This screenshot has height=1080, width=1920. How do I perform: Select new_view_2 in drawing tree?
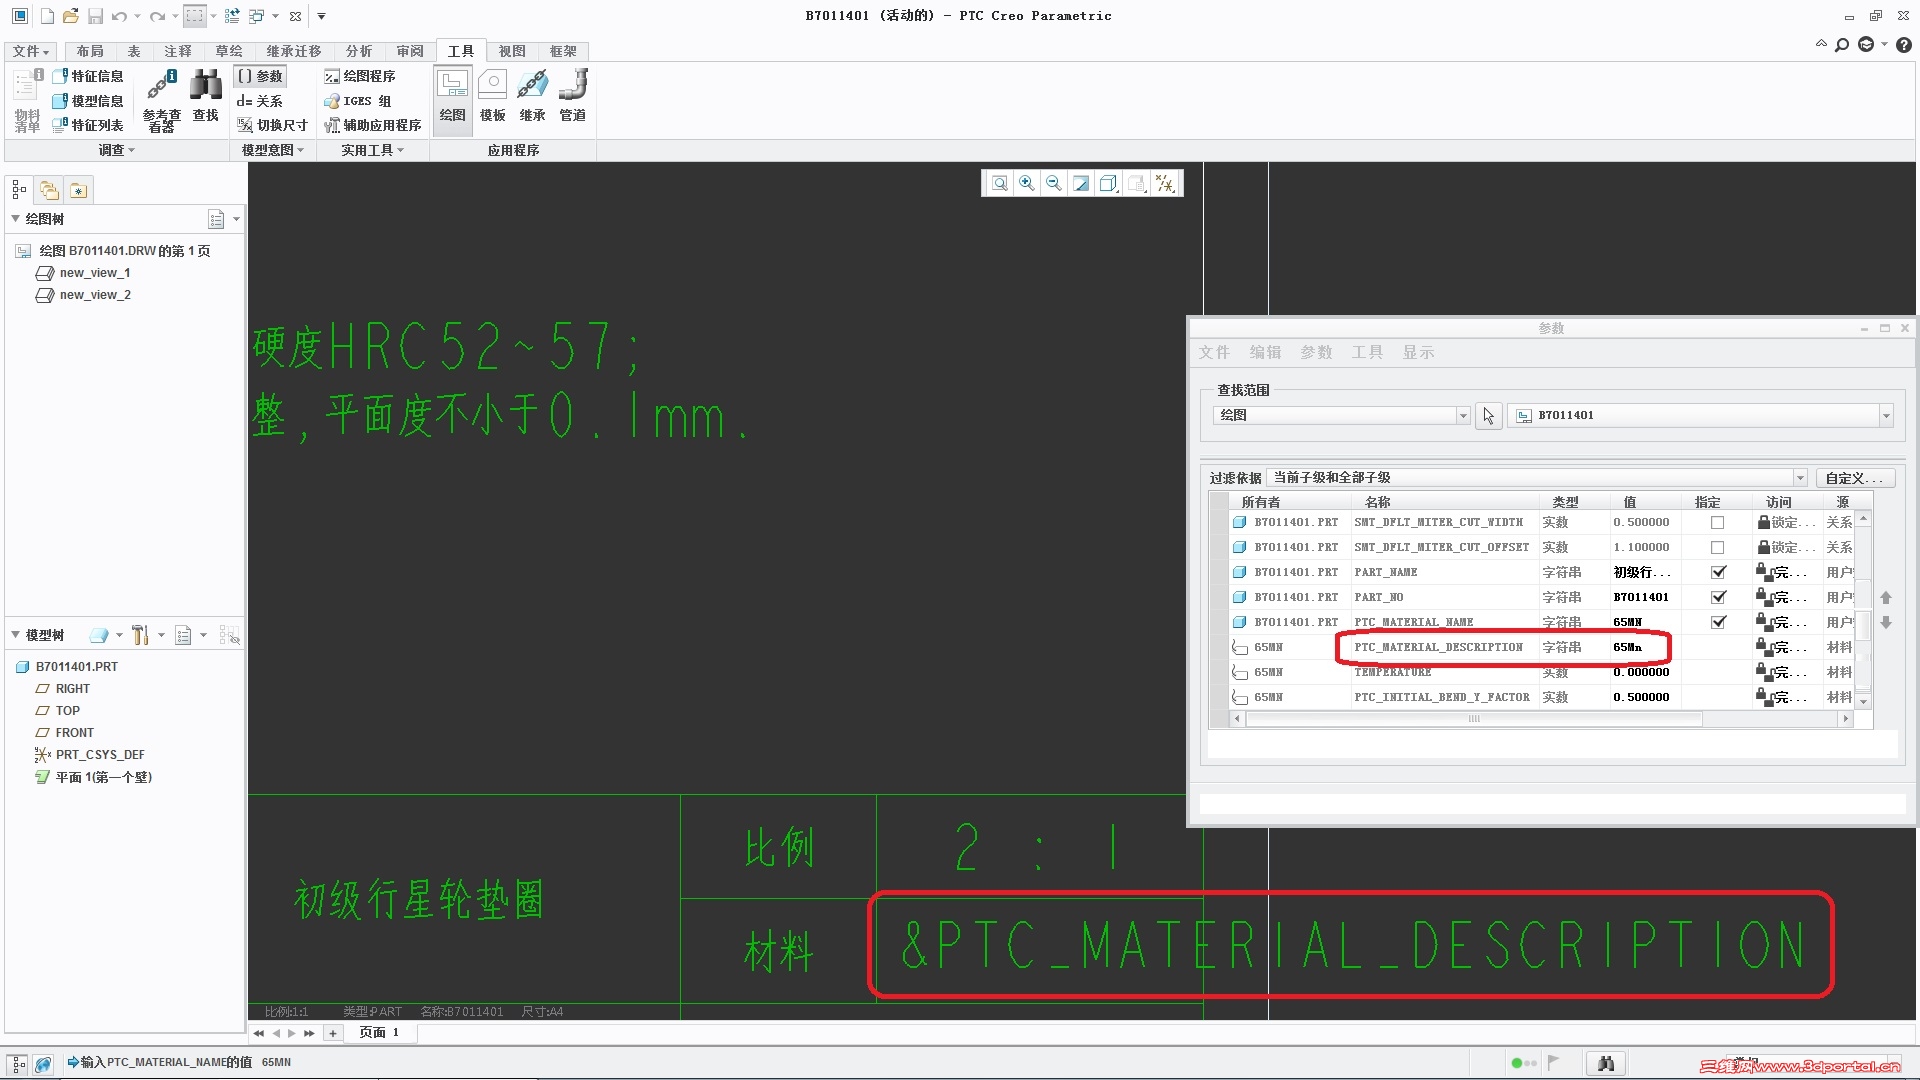tap(95, 295)
